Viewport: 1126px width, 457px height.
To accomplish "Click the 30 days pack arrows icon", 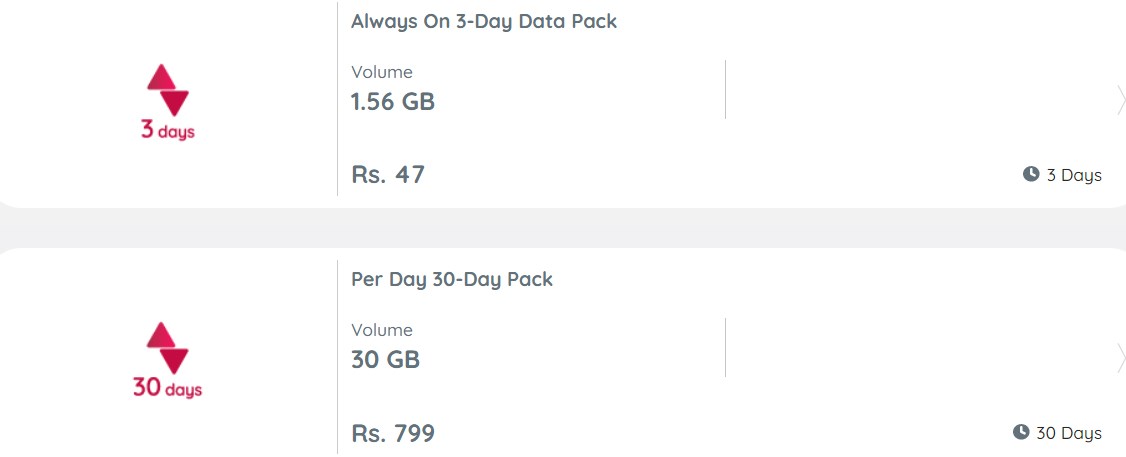I will 167,348.
